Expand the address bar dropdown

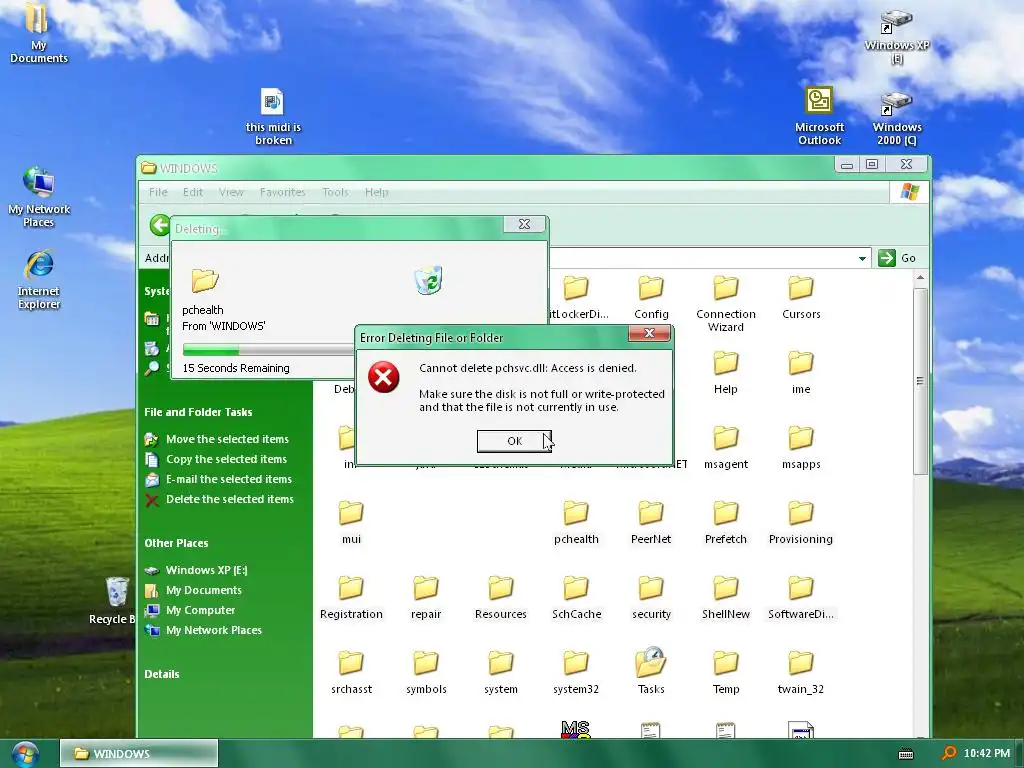pyautogui.click(x=862, y=258)
